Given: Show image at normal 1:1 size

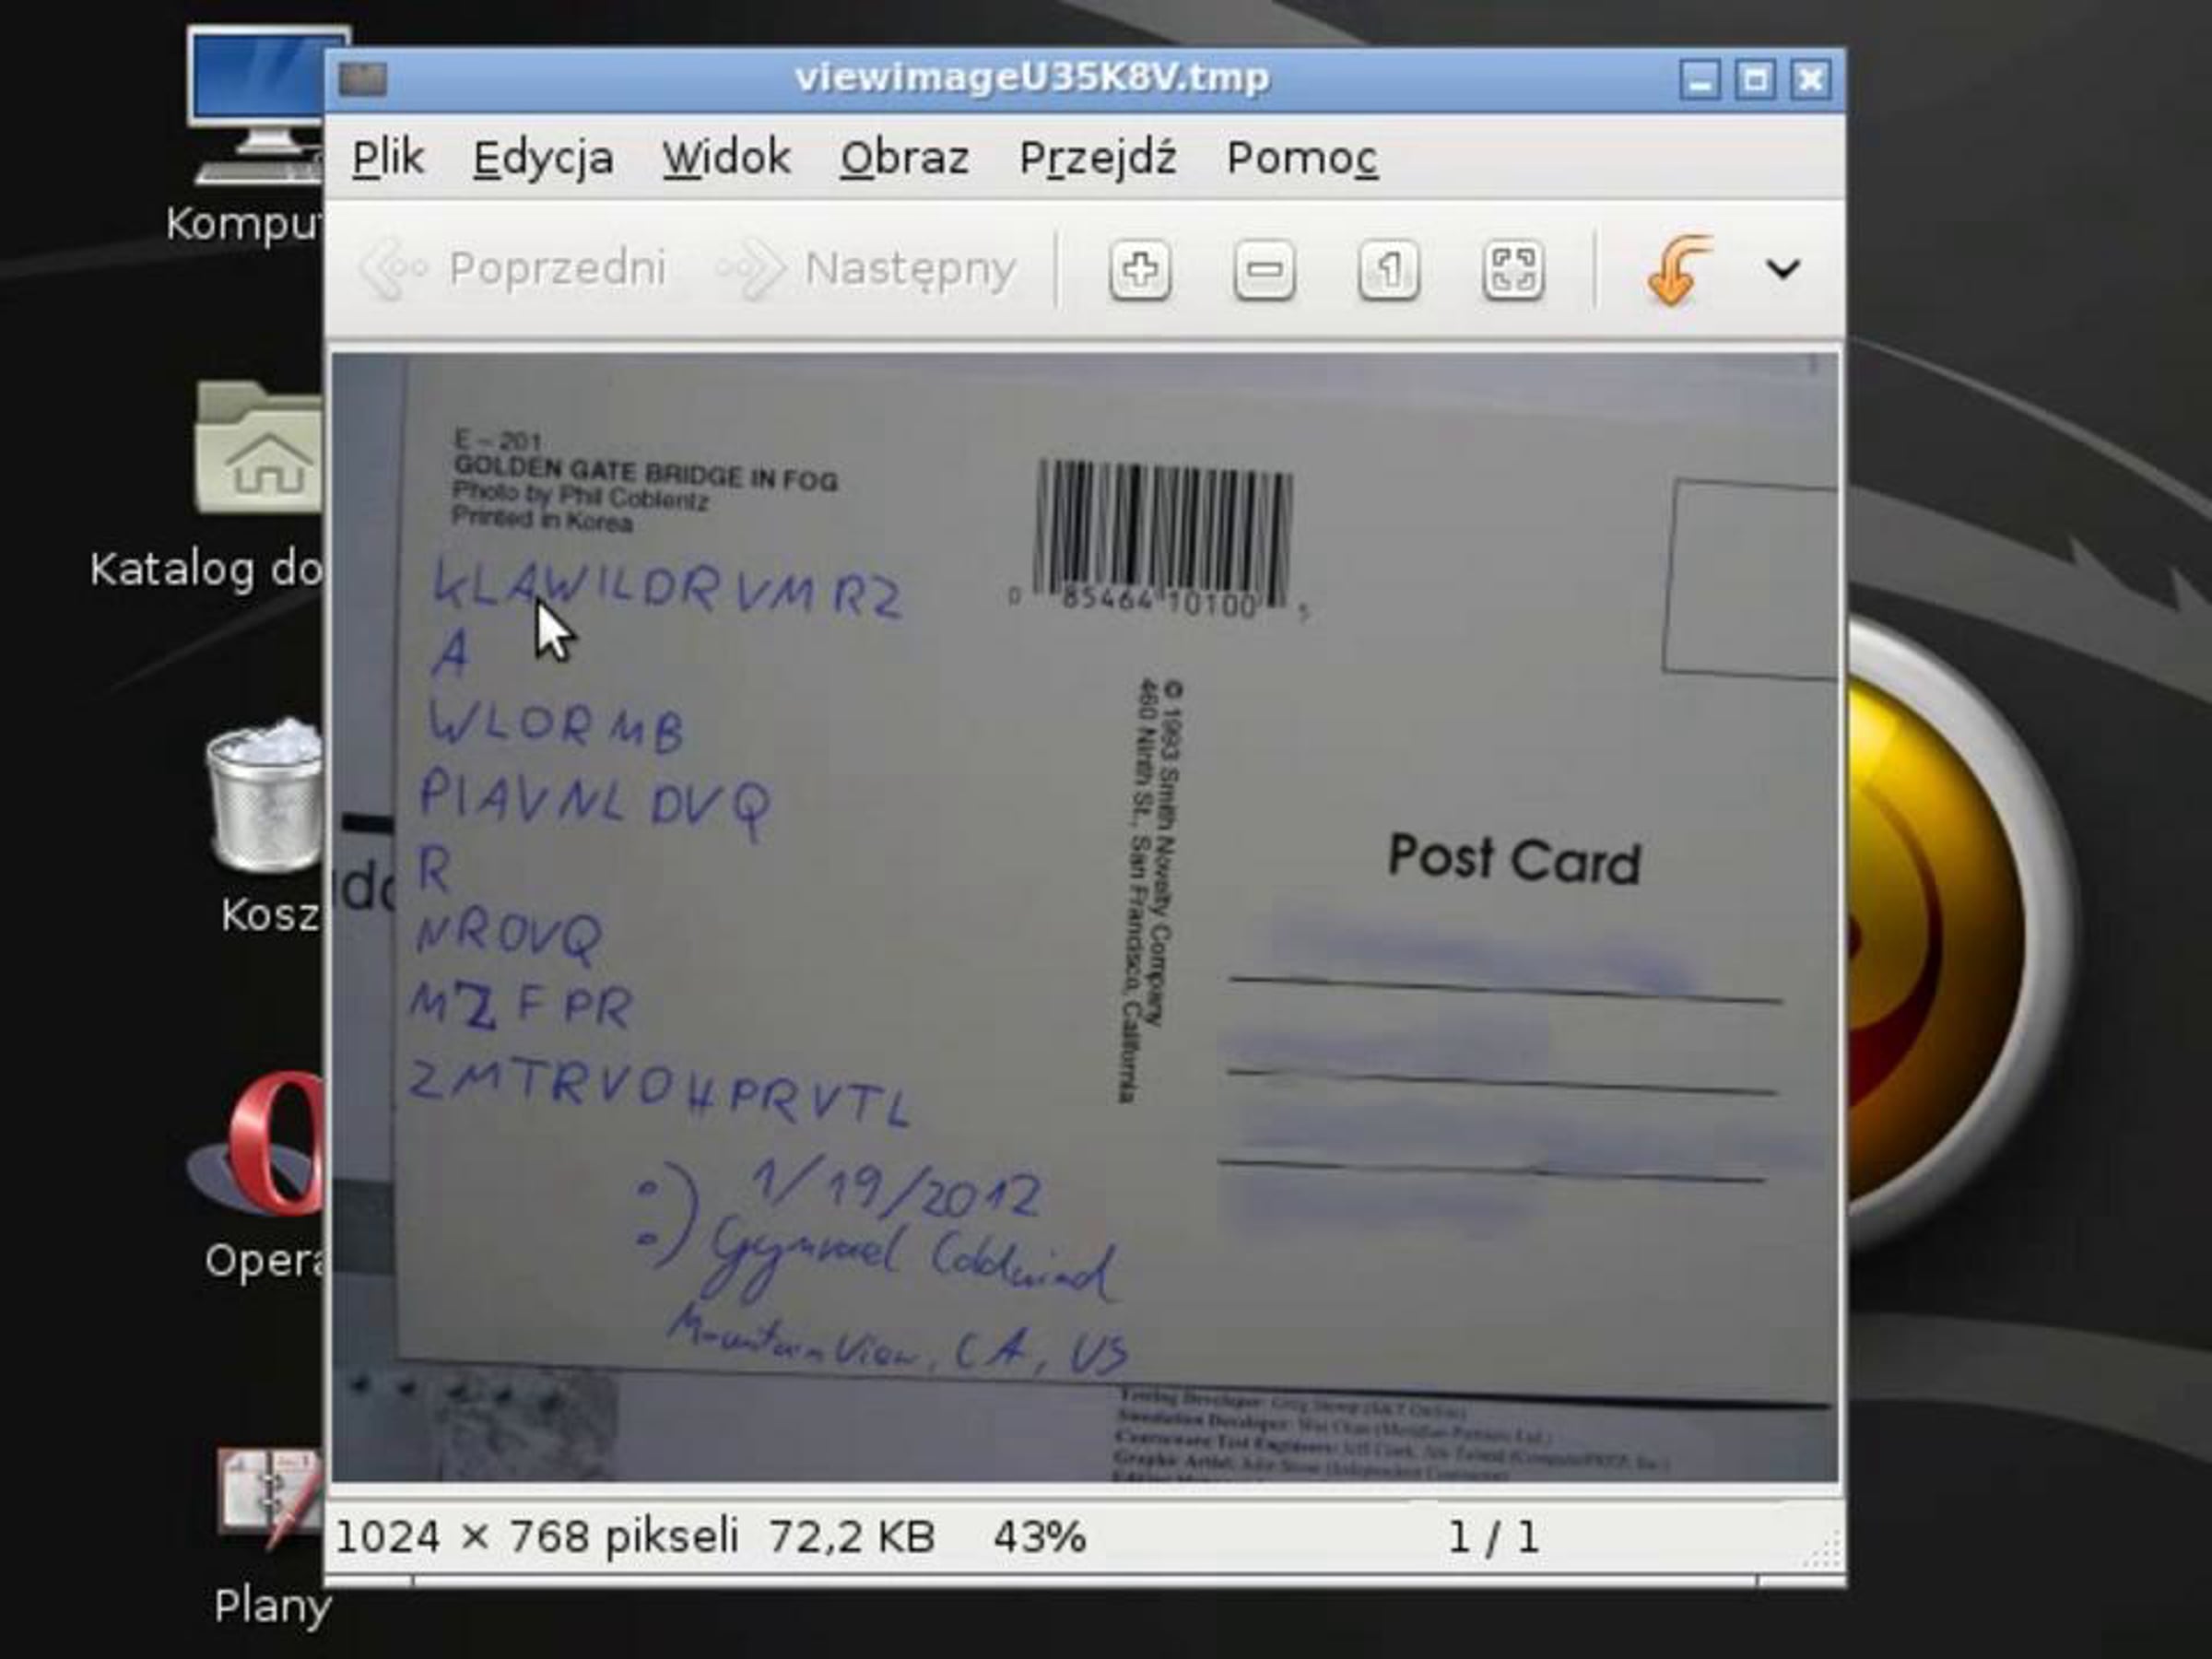Looking at the screenshot, I should point(1388,269).
